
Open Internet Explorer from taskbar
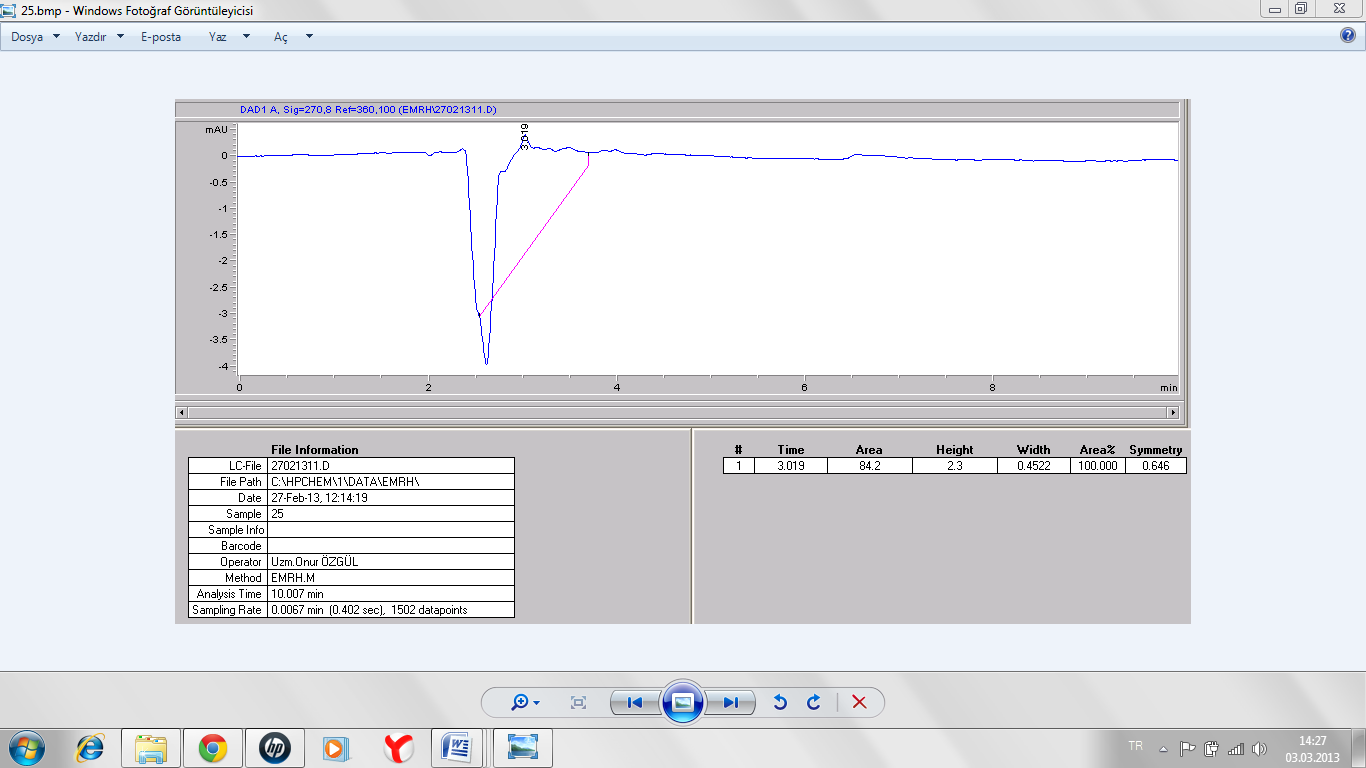pyautogui.click(x=91, y=748)
